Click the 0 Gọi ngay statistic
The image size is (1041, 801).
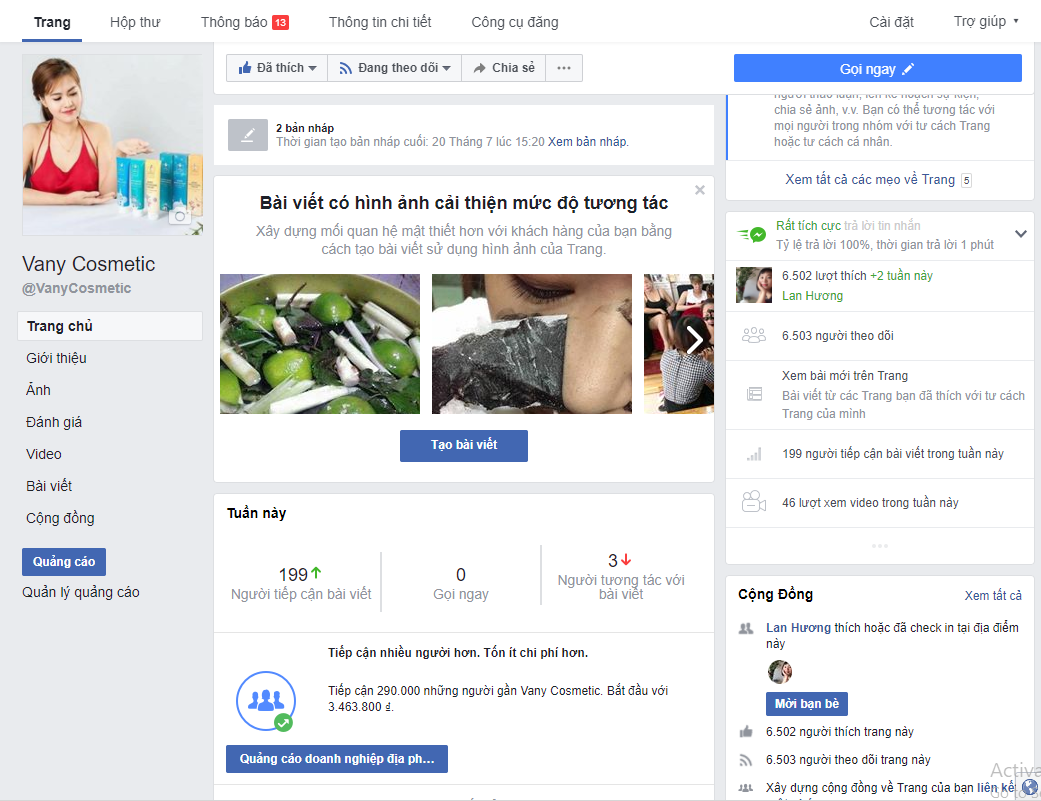point(461,583)
